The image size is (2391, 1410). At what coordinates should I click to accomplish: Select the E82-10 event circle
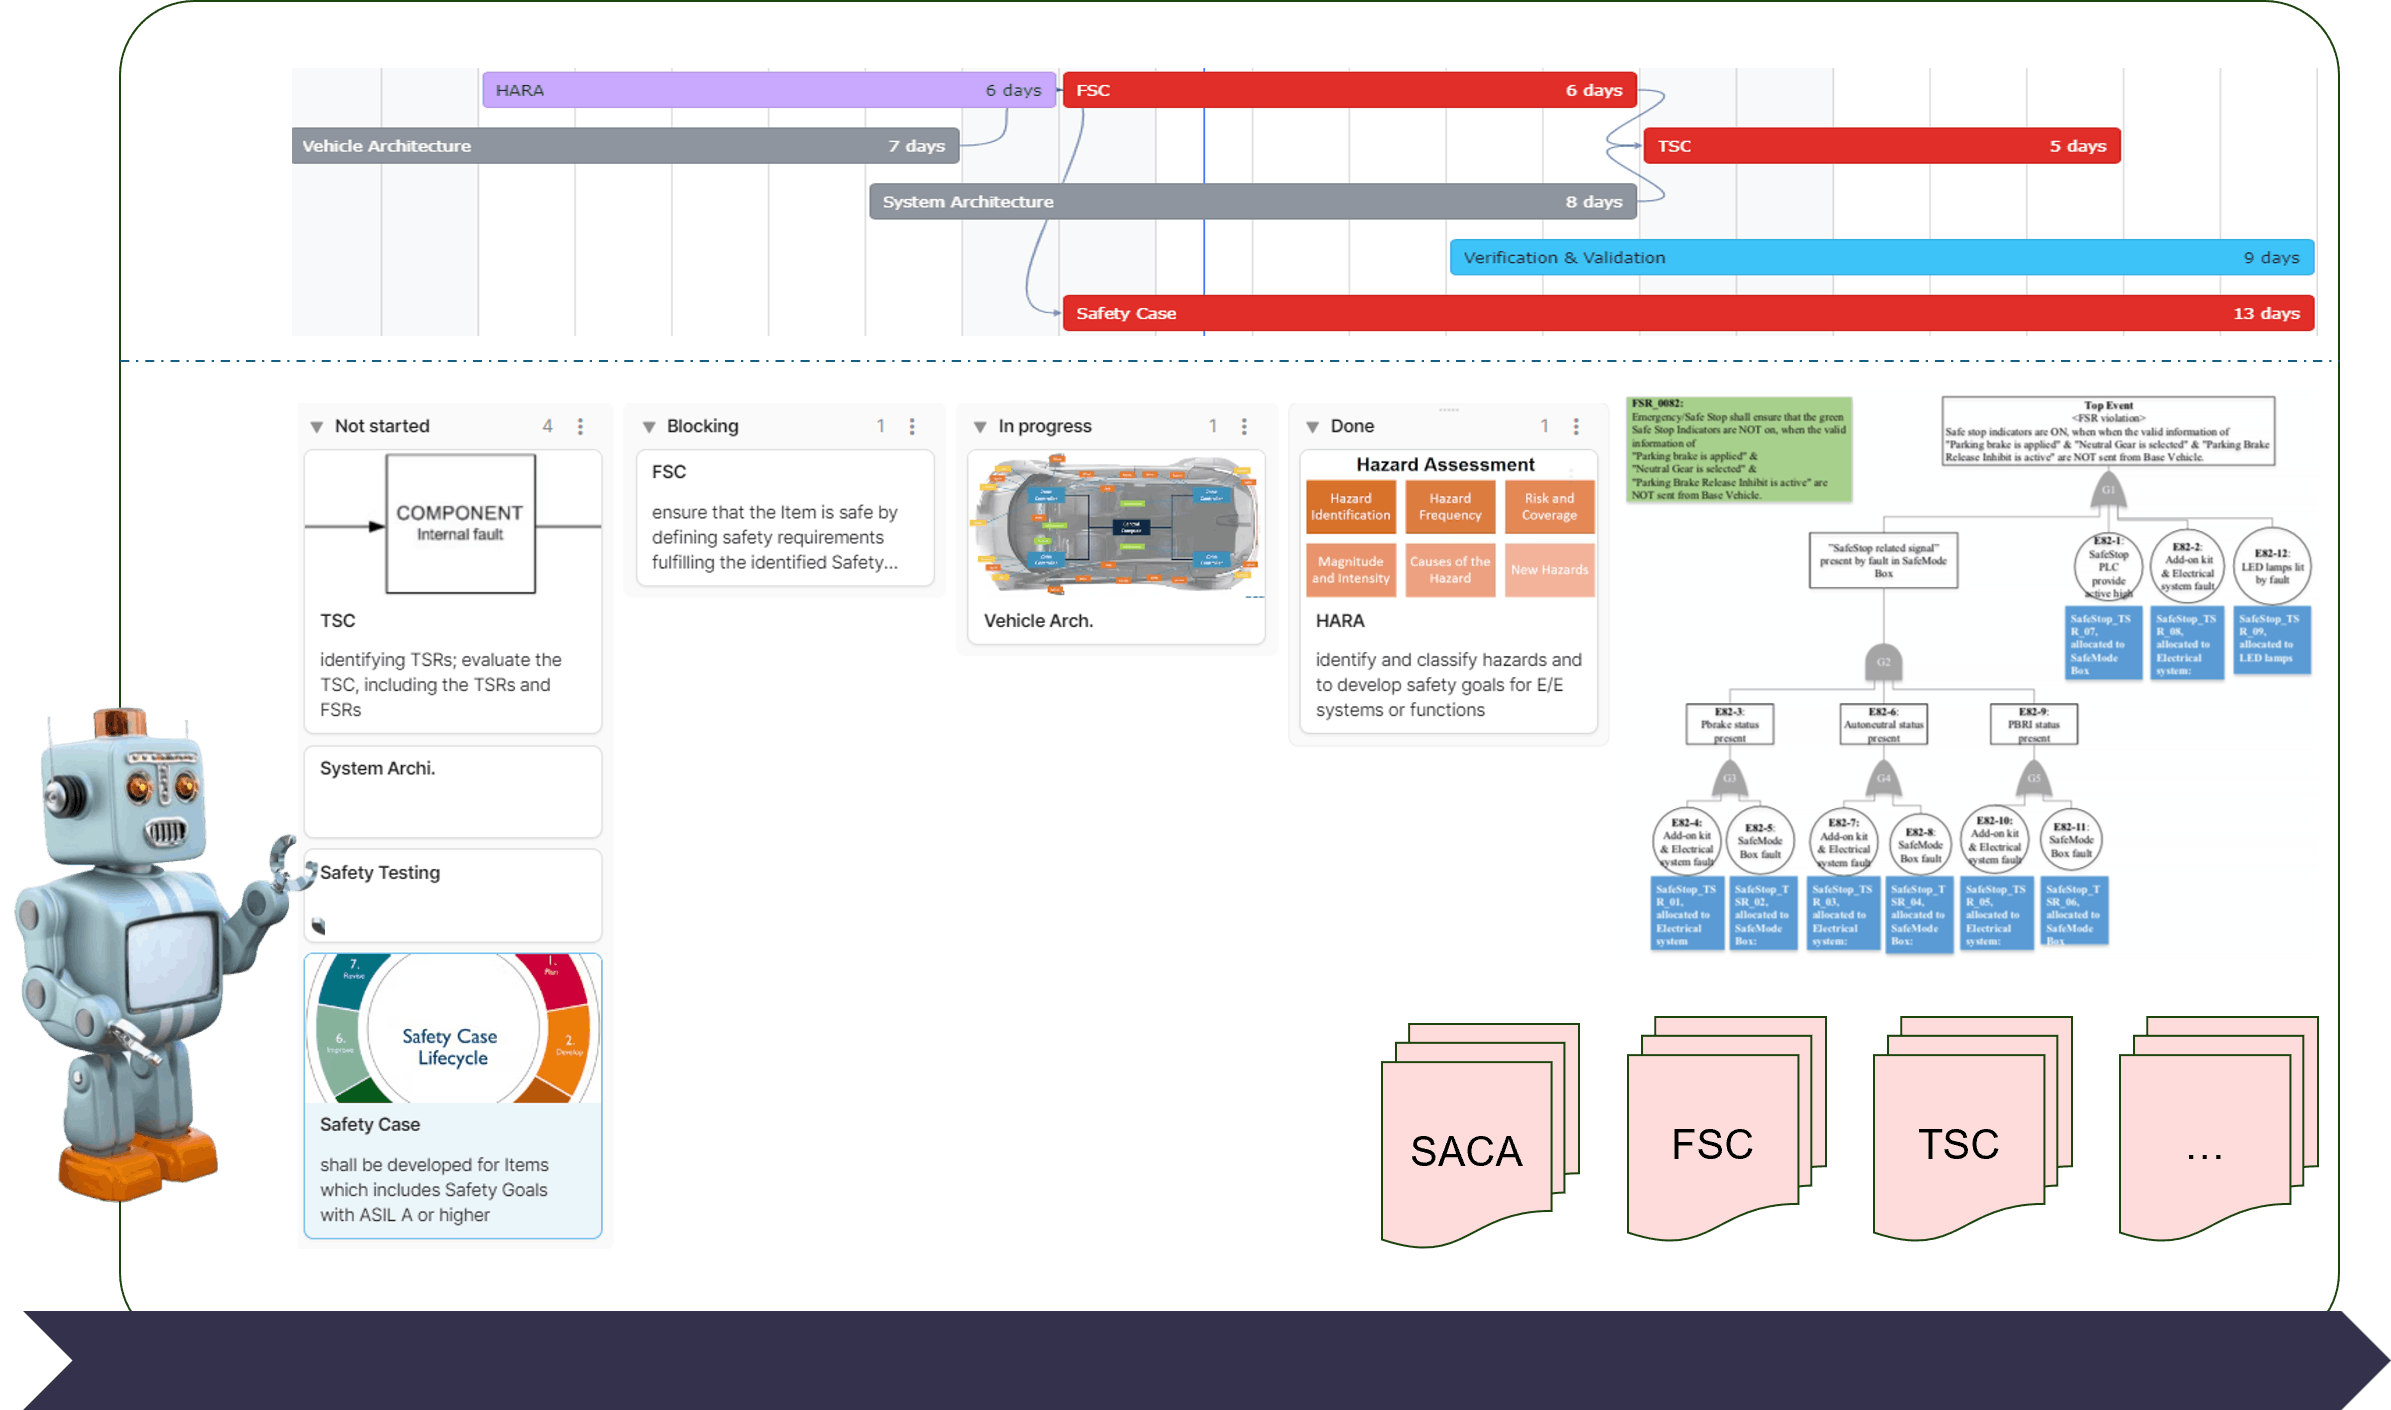[1994, 838]
